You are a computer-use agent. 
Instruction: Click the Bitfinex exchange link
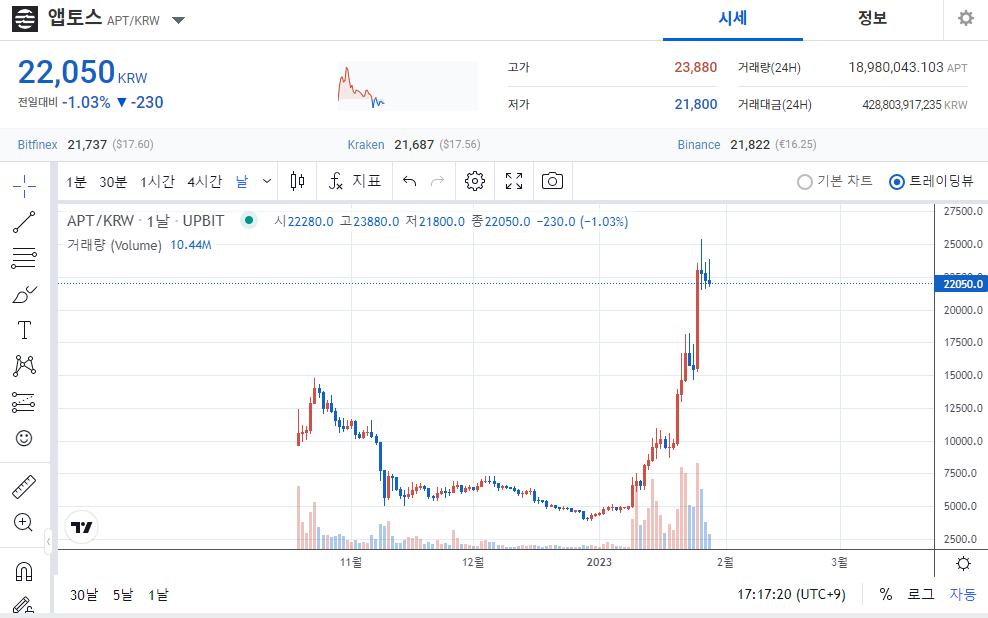[37, 144]
